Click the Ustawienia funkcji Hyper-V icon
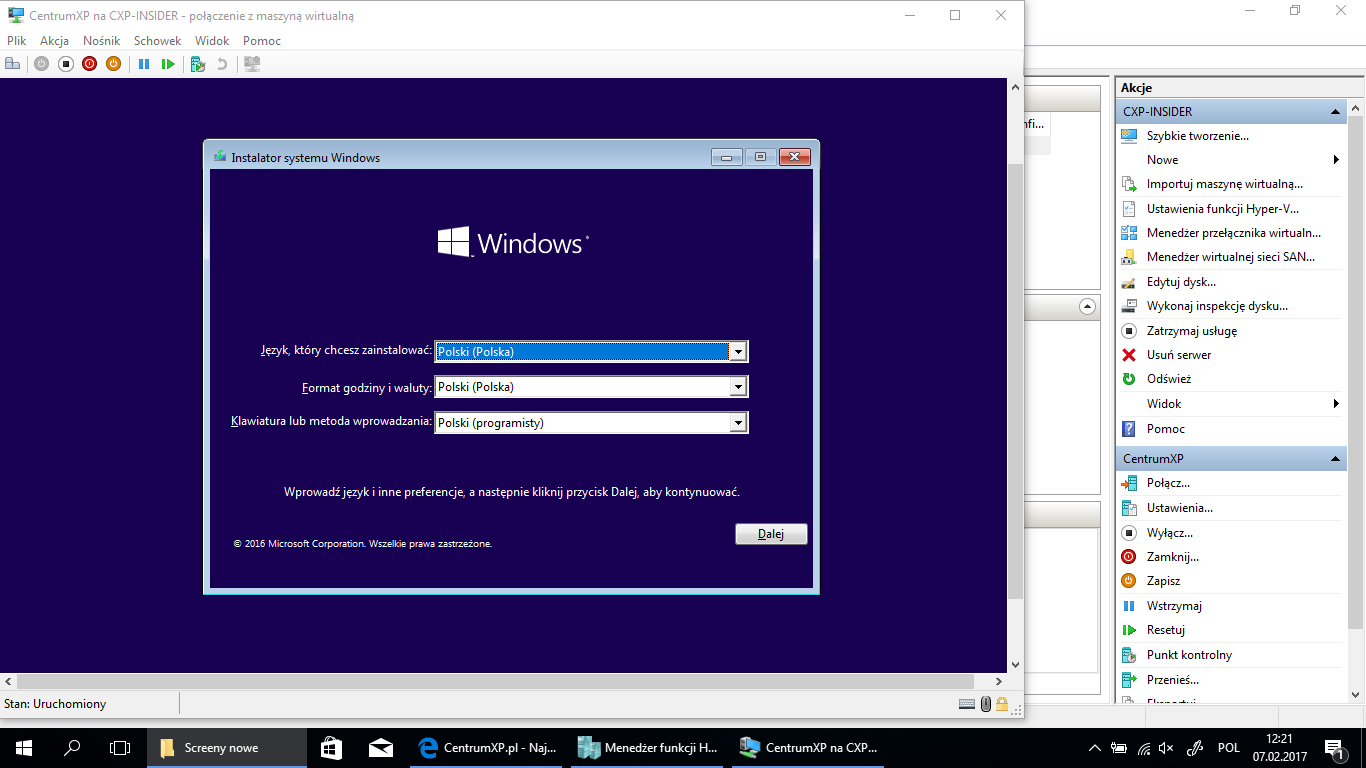This screenshot has width=1366, height=768. pos(1129,209)
